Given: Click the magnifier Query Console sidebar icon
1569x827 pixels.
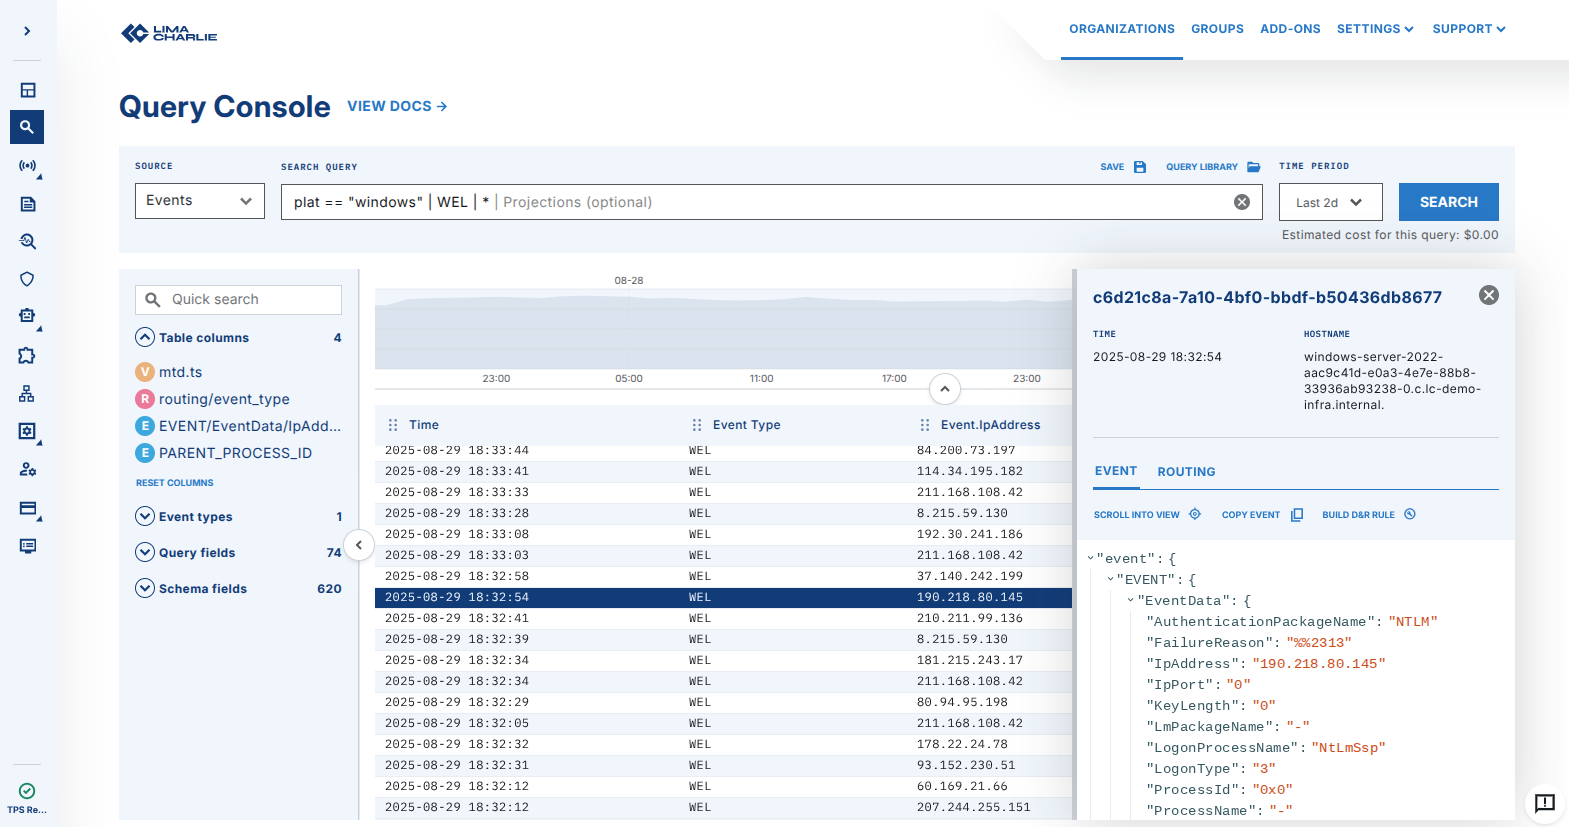Looking at the screenshot, I should [x=27, y=127].
